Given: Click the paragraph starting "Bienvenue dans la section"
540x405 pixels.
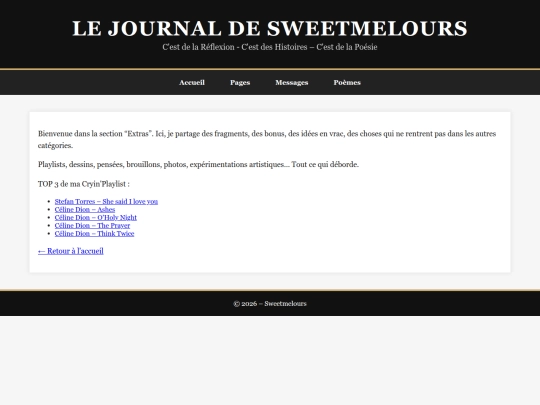Looking at the screenshot, I should tap(267, 139).
